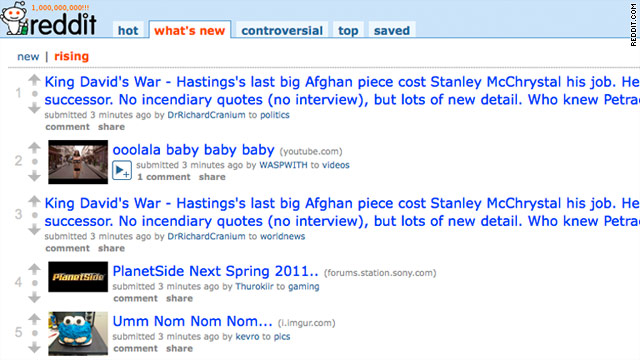Upvote the worldnews King David's War post

click(x=34, y=201)
